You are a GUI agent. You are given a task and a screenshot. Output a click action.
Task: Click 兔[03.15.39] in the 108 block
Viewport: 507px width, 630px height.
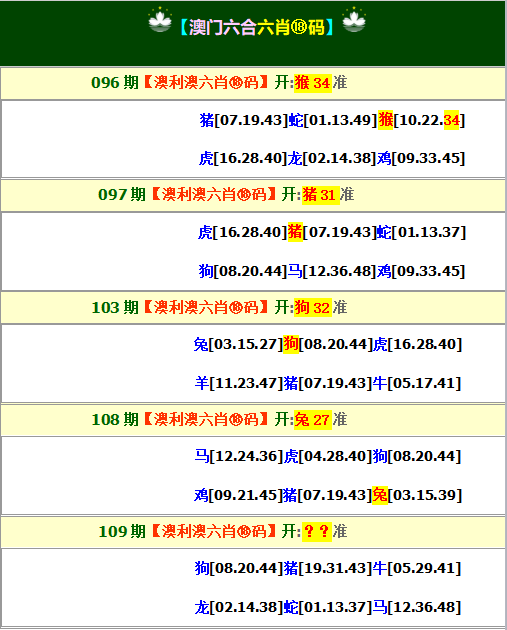[417, 495]
